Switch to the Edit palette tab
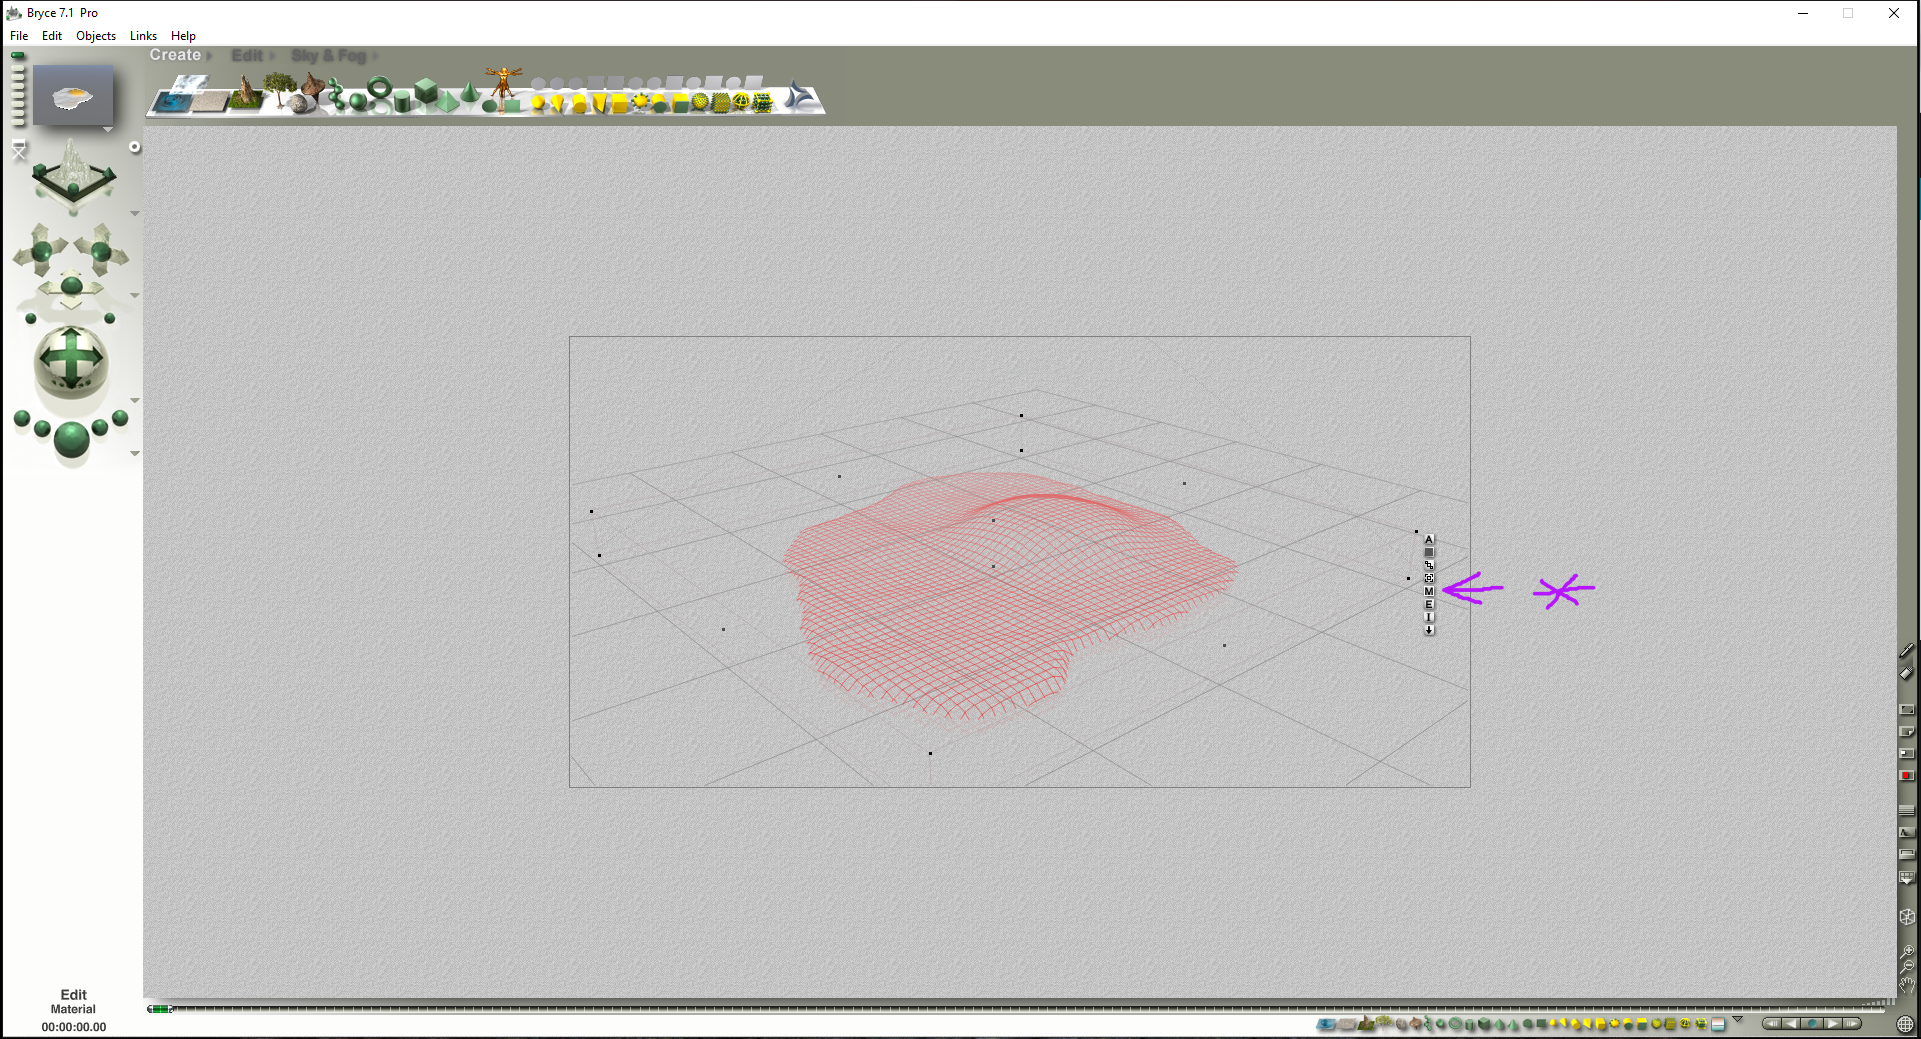 247,56
